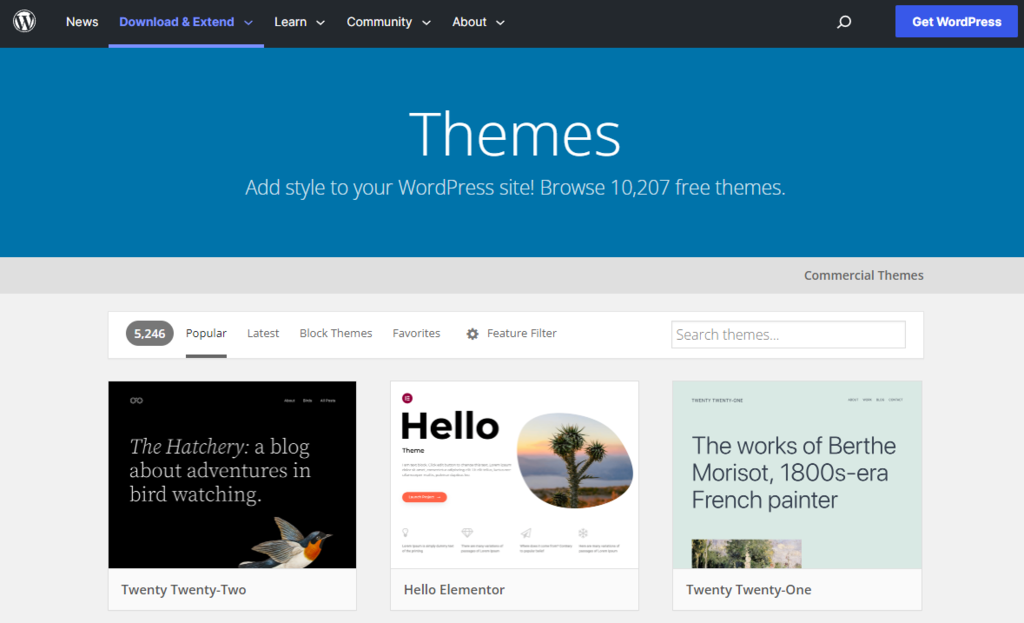This screenshot has height=623, width=1024.
Task: Open the Favorites tab
Action: [416, 333]
